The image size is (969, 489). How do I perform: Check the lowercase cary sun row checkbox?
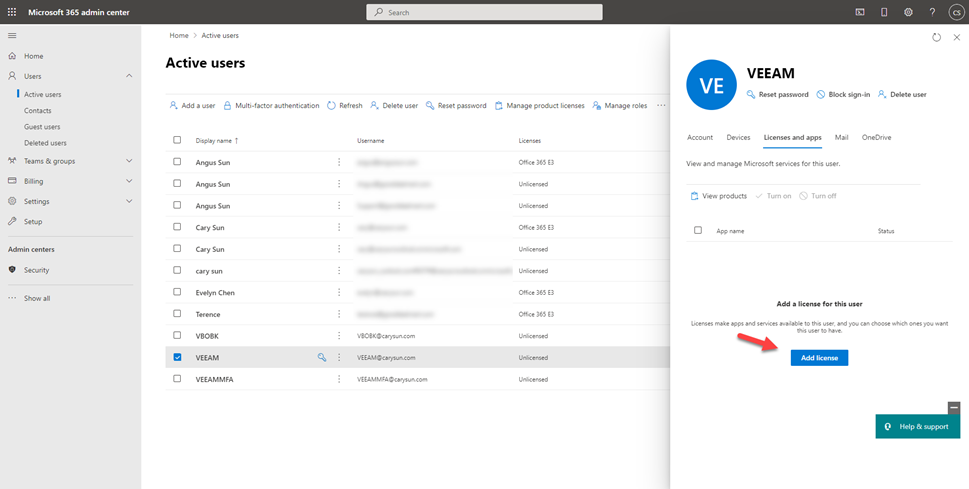click(x=177, y=270)
